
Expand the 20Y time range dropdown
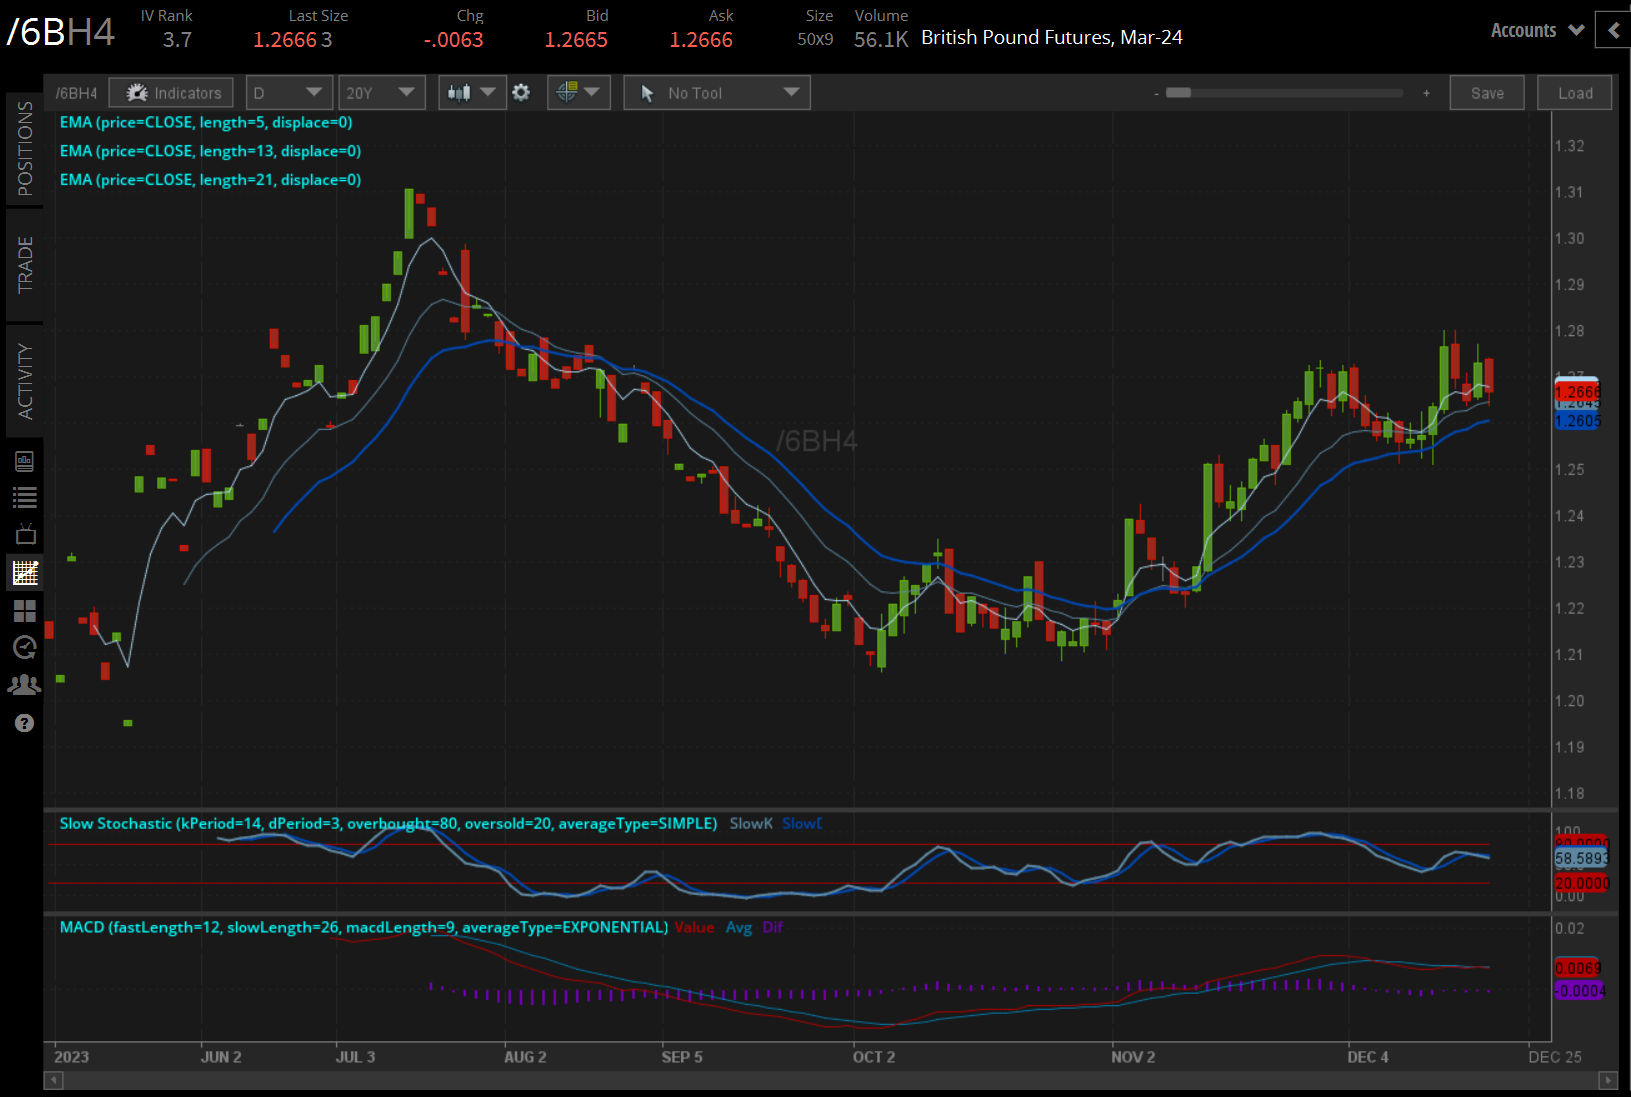pyautogui.click(x=380, y=93)
